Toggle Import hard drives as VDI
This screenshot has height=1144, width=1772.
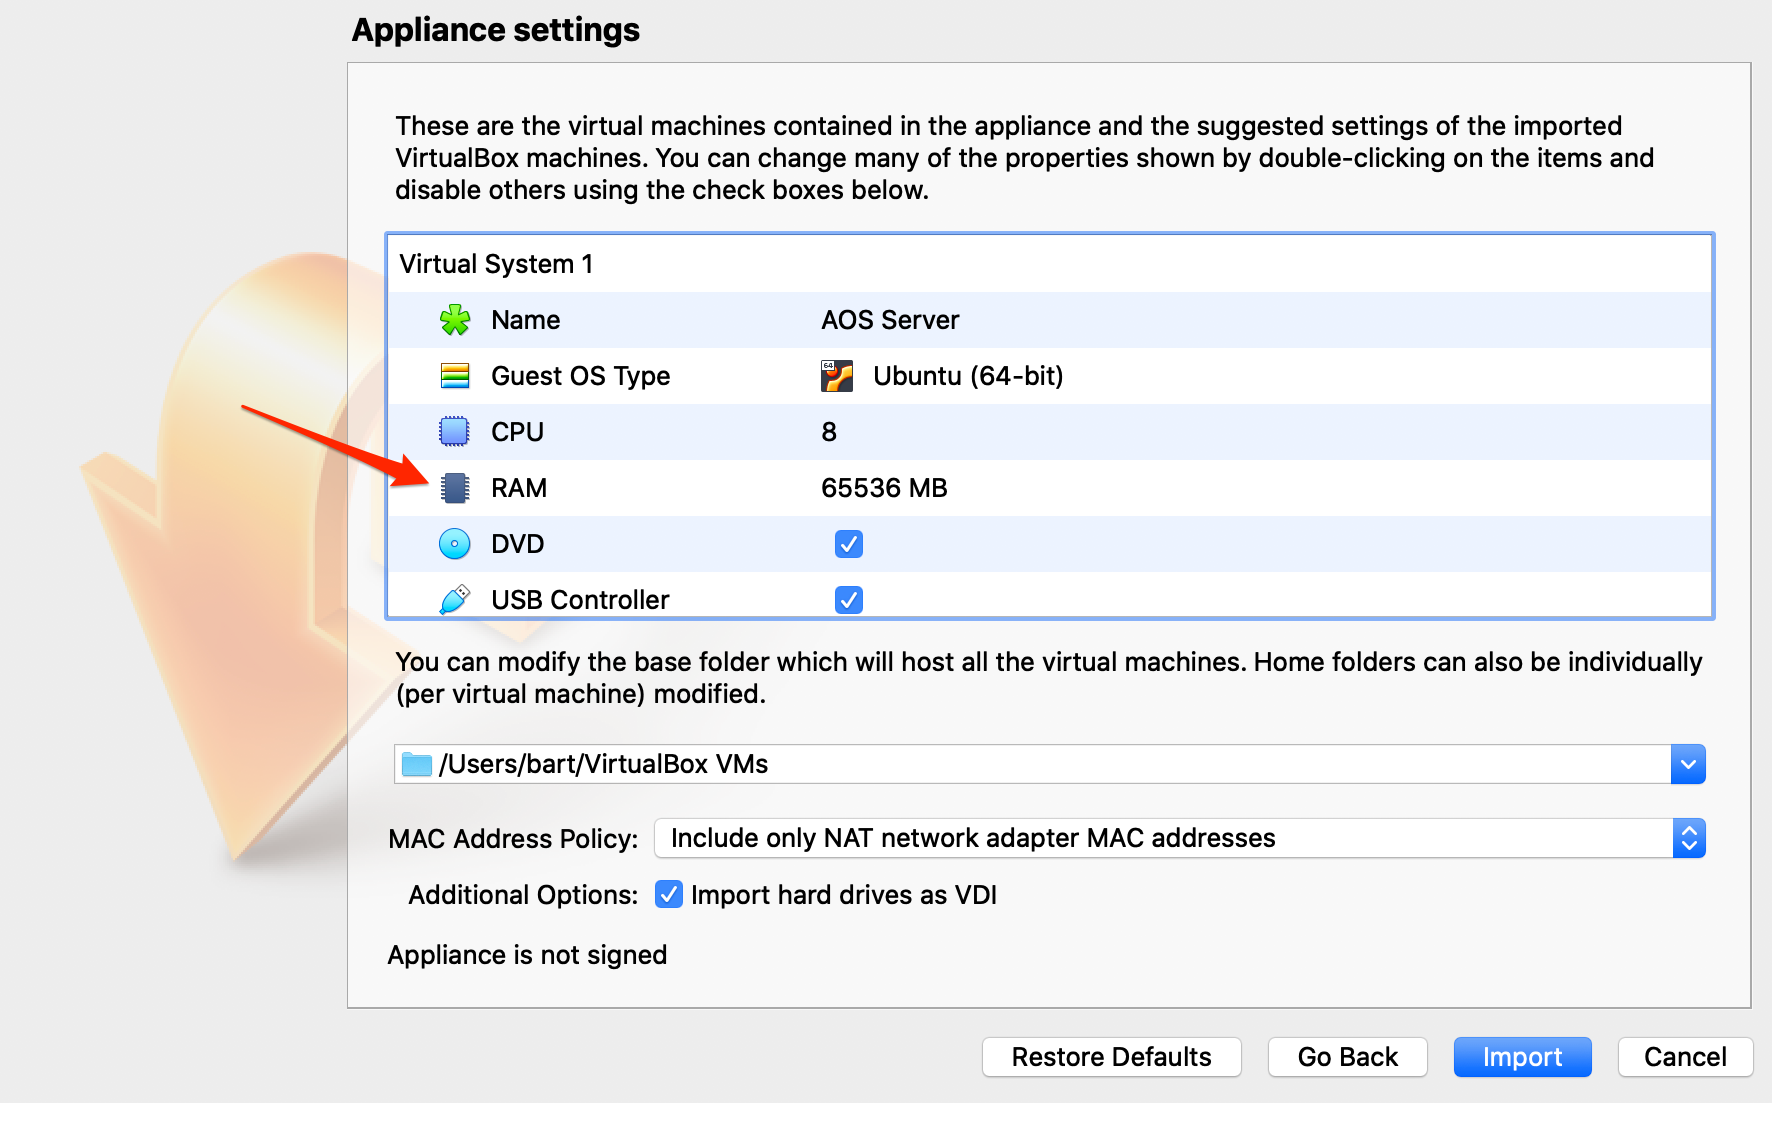[669, 894]
